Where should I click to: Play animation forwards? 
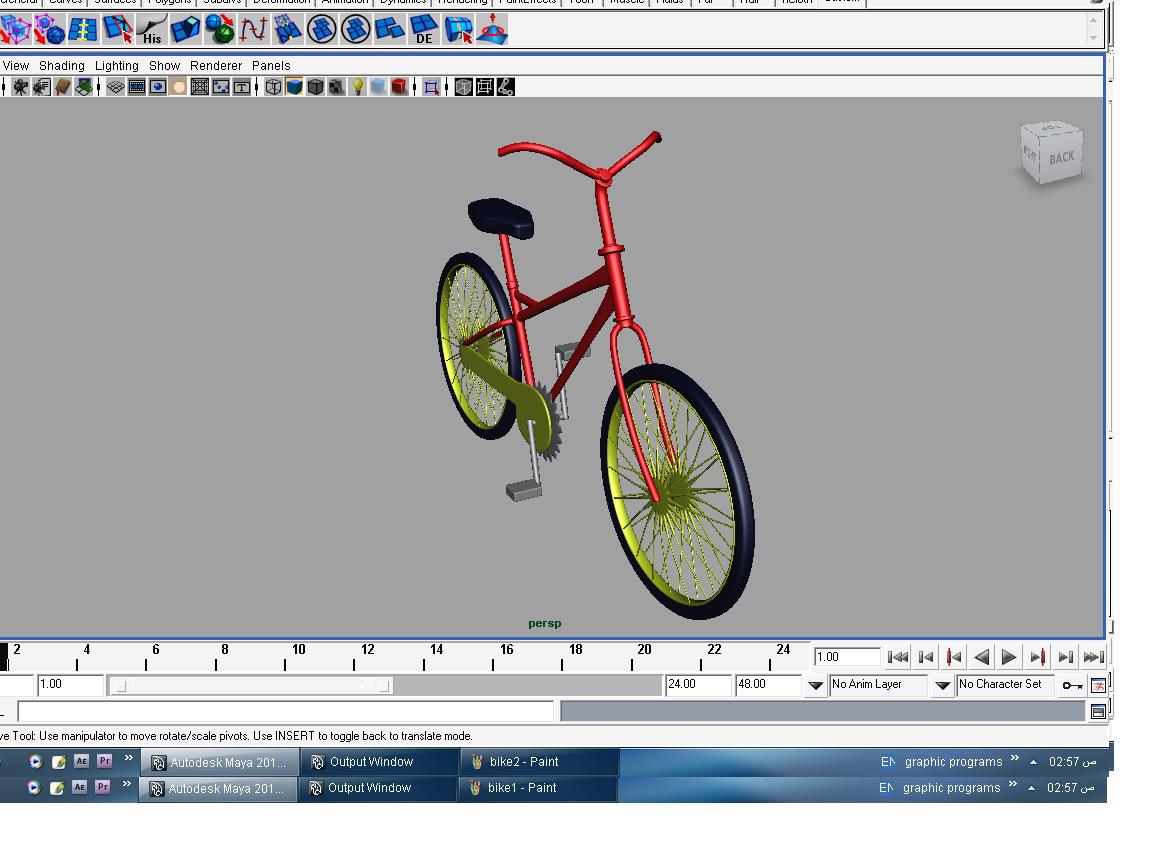[x=1009, y=657]
